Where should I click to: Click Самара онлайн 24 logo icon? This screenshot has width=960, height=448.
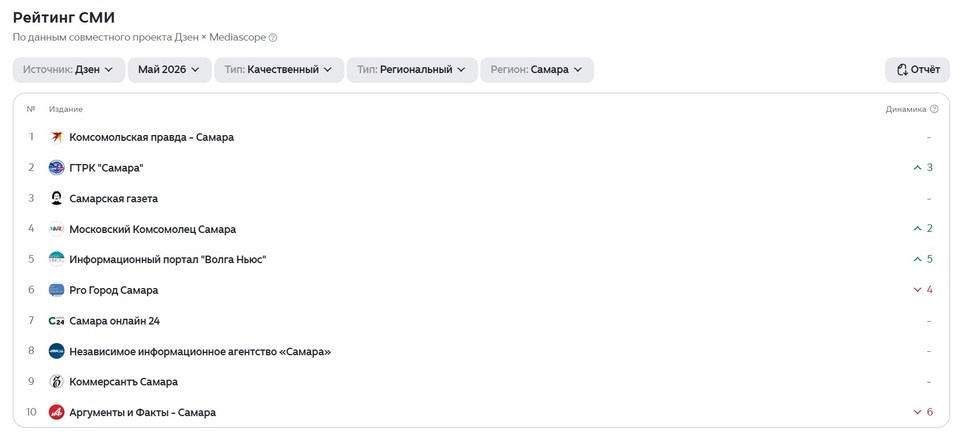coord(56,321)
